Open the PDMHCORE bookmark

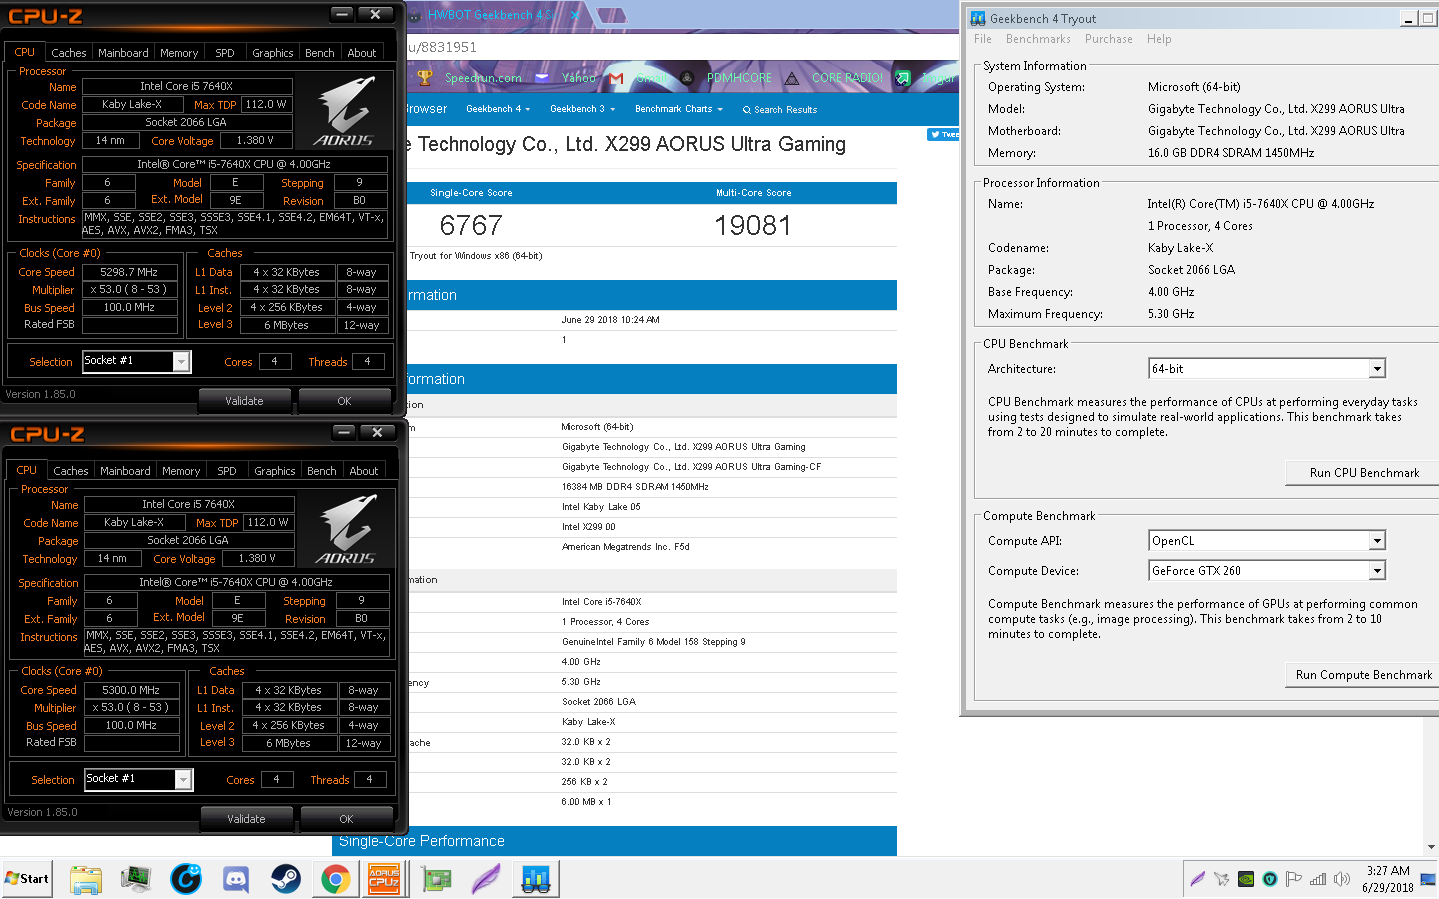tap(726, 77)
